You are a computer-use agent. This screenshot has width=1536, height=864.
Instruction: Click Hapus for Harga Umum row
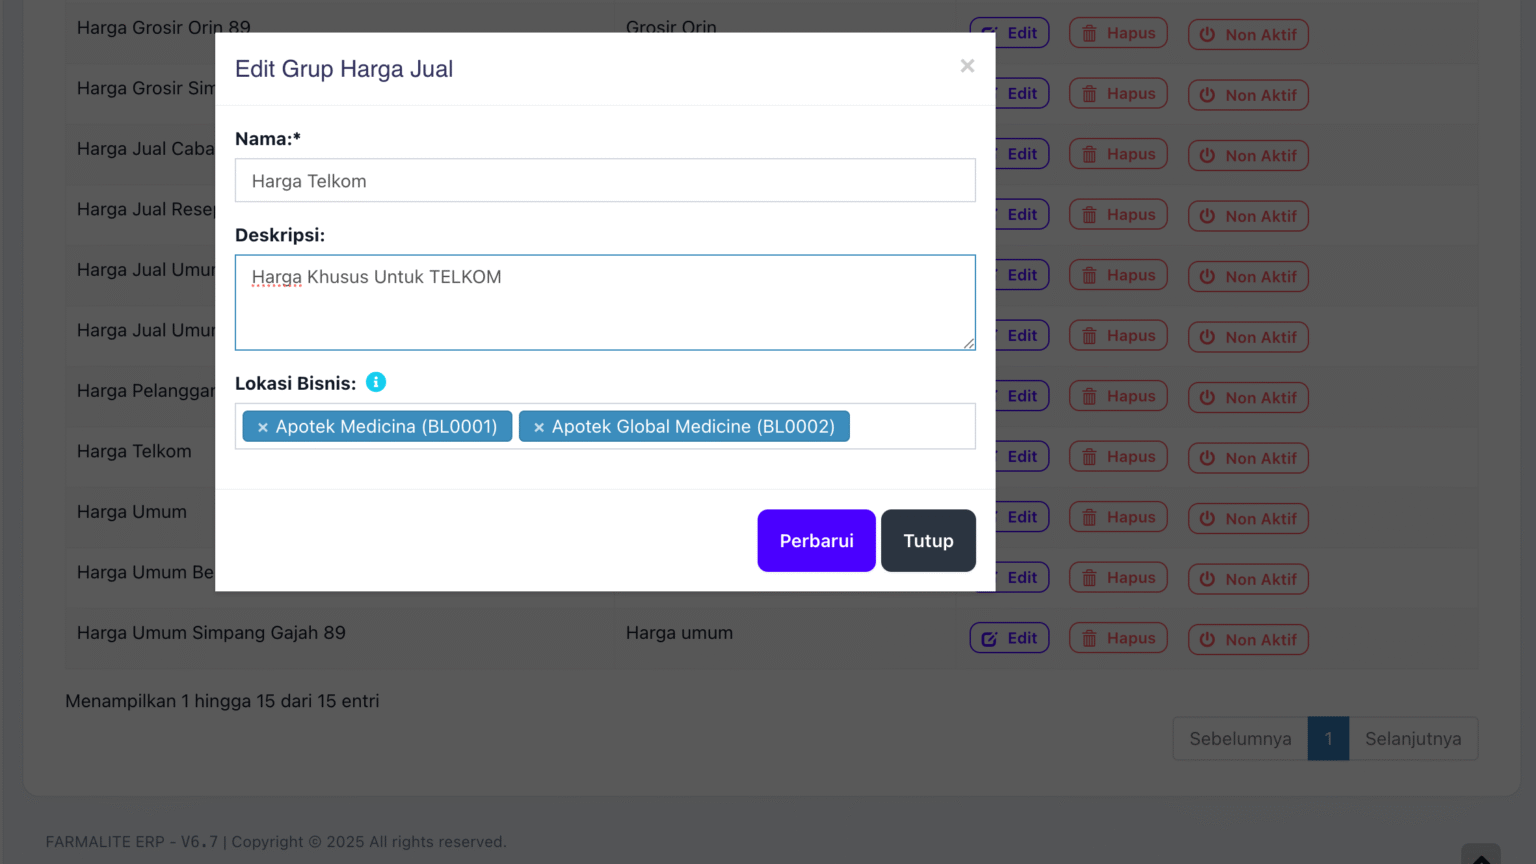(x=1118, y=517)
